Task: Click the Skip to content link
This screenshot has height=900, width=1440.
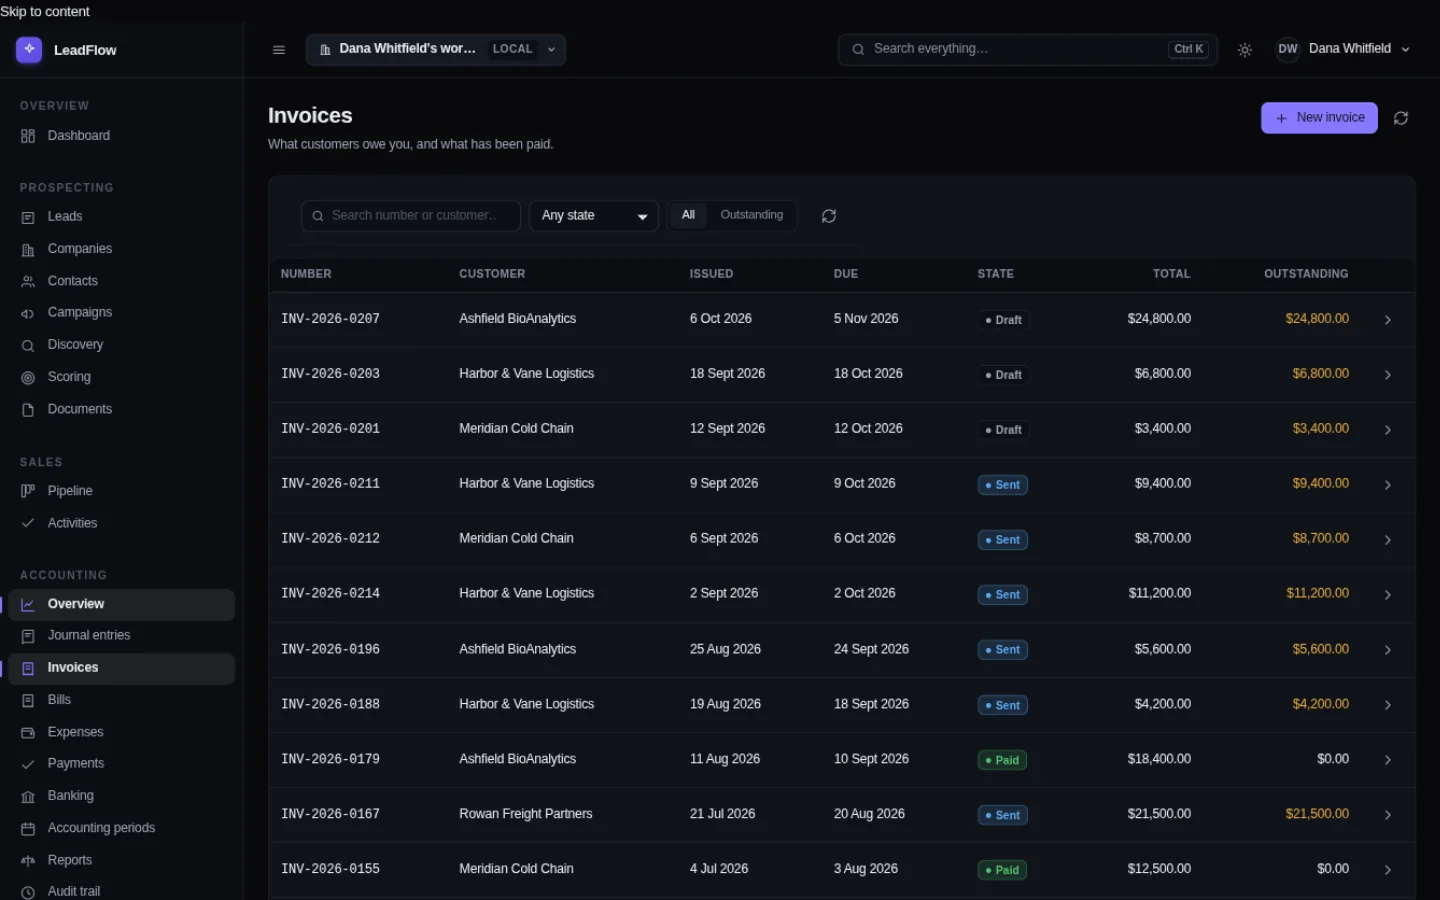Action: (45, 11)
